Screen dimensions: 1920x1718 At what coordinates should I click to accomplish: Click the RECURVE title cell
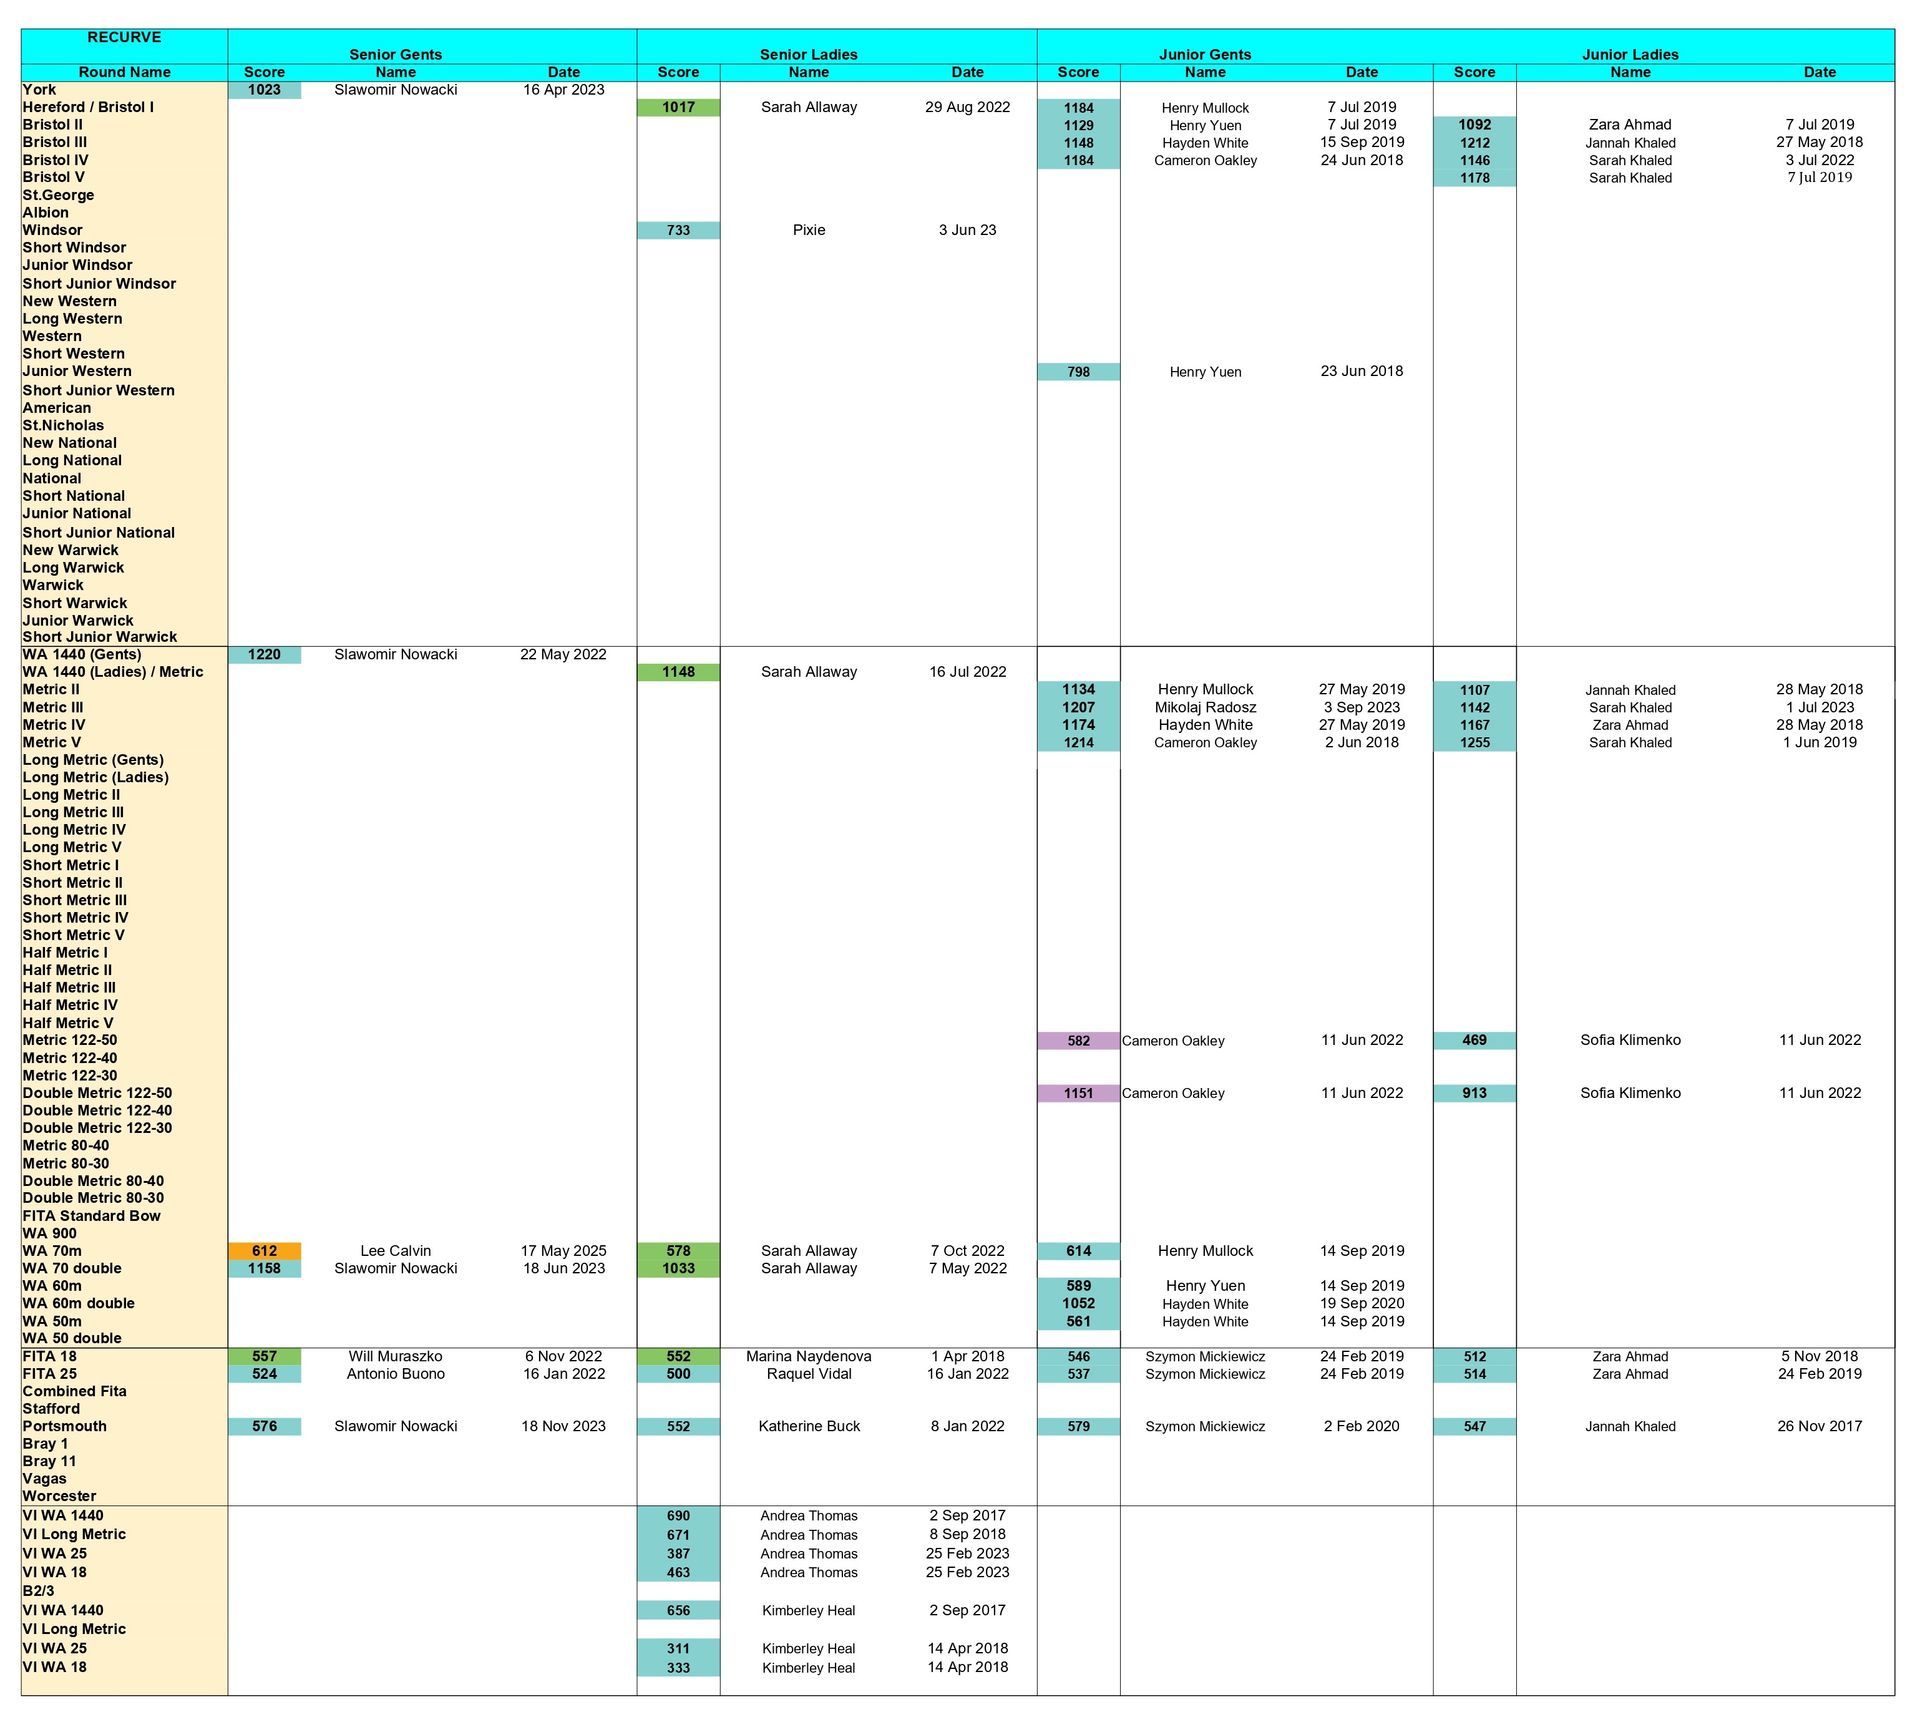(124, 37)
